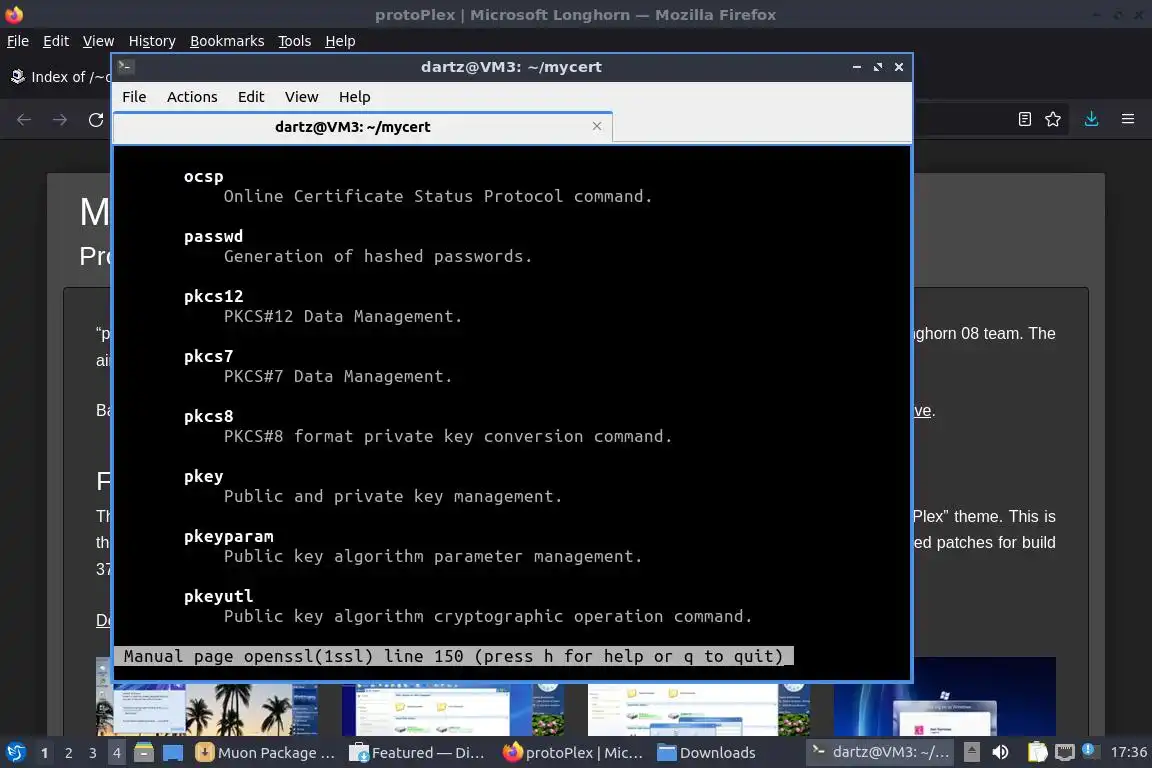The image size is (1152, 768).
Task: Switch to virtual desktop 1
Action: click(45, 753)
